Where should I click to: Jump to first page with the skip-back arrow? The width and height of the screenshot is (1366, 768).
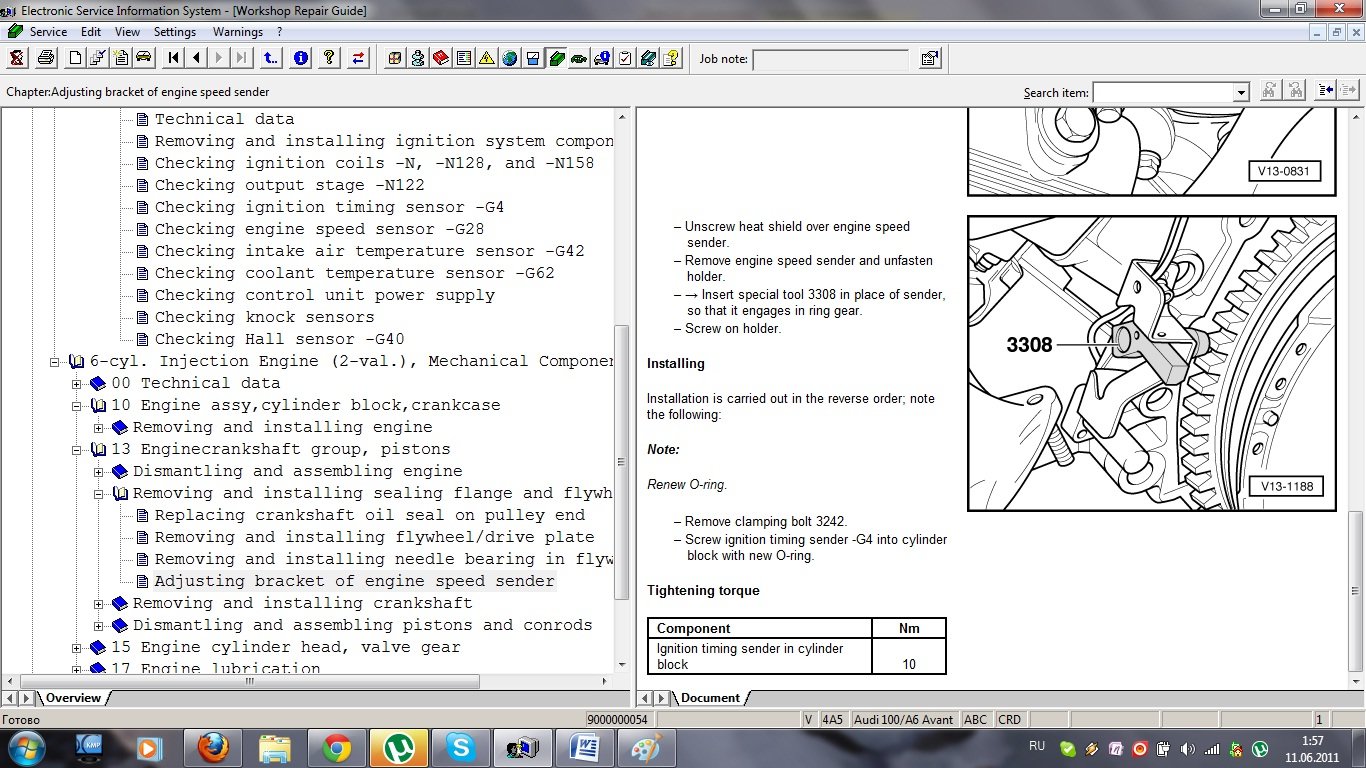(x=174, y=58)
